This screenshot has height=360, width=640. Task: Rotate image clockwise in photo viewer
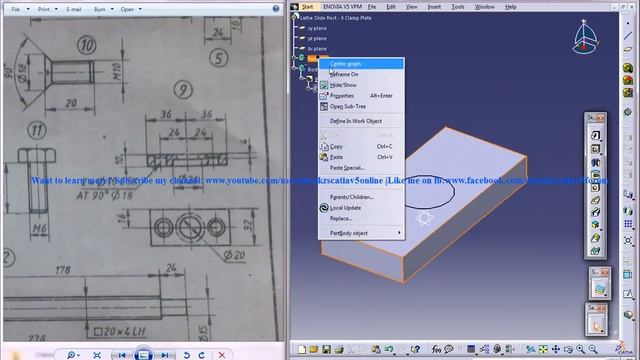202,355
